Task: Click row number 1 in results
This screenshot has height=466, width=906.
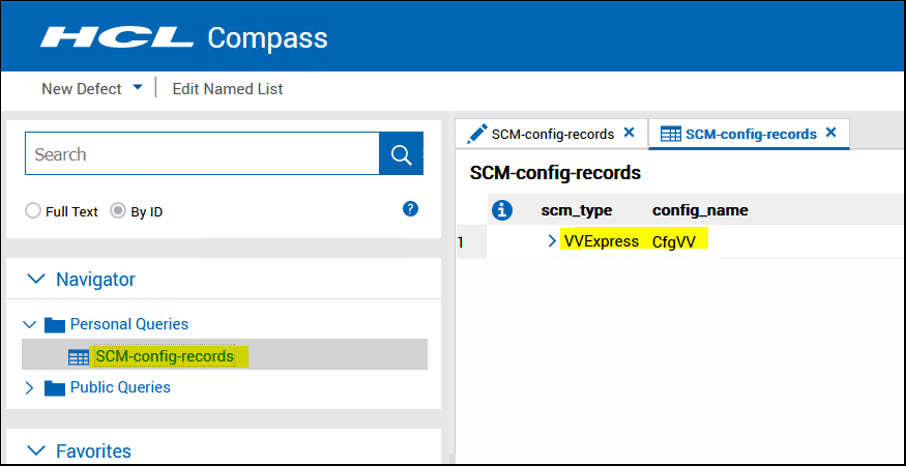Action: click(461, 242)
